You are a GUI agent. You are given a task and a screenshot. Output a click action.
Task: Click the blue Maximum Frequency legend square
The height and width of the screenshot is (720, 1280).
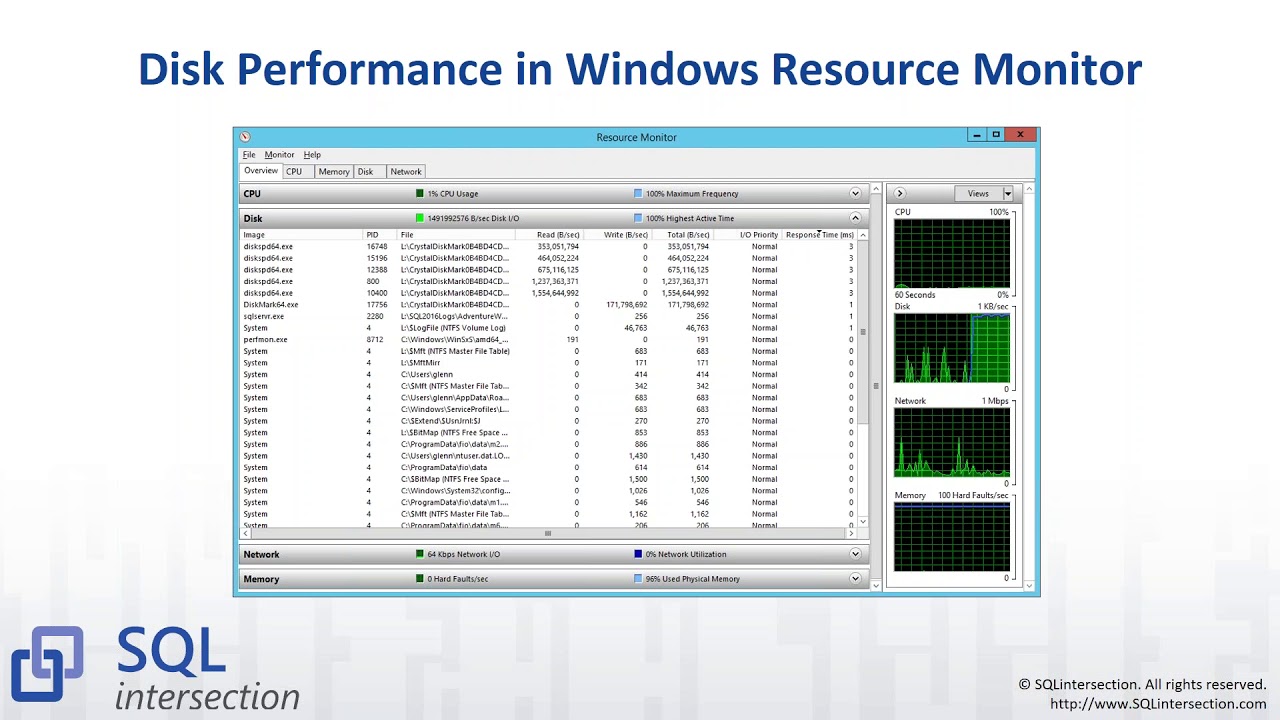[x=638, y=194]
